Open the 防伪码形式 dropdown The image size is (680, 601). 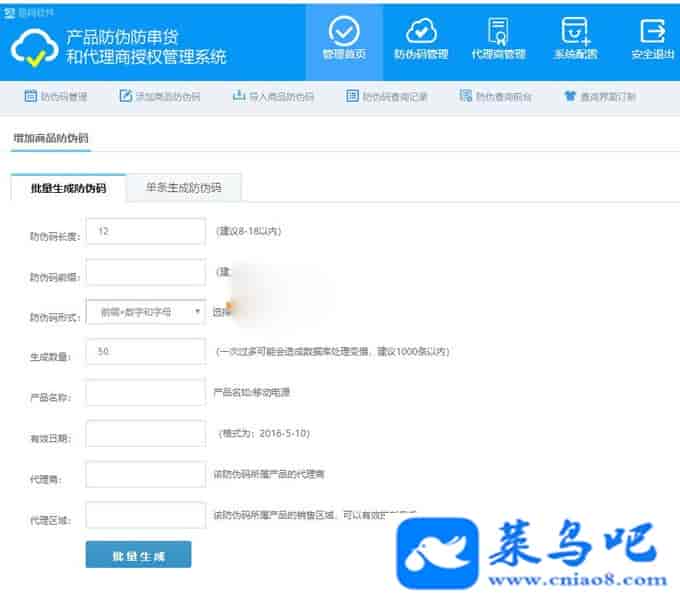146,312
